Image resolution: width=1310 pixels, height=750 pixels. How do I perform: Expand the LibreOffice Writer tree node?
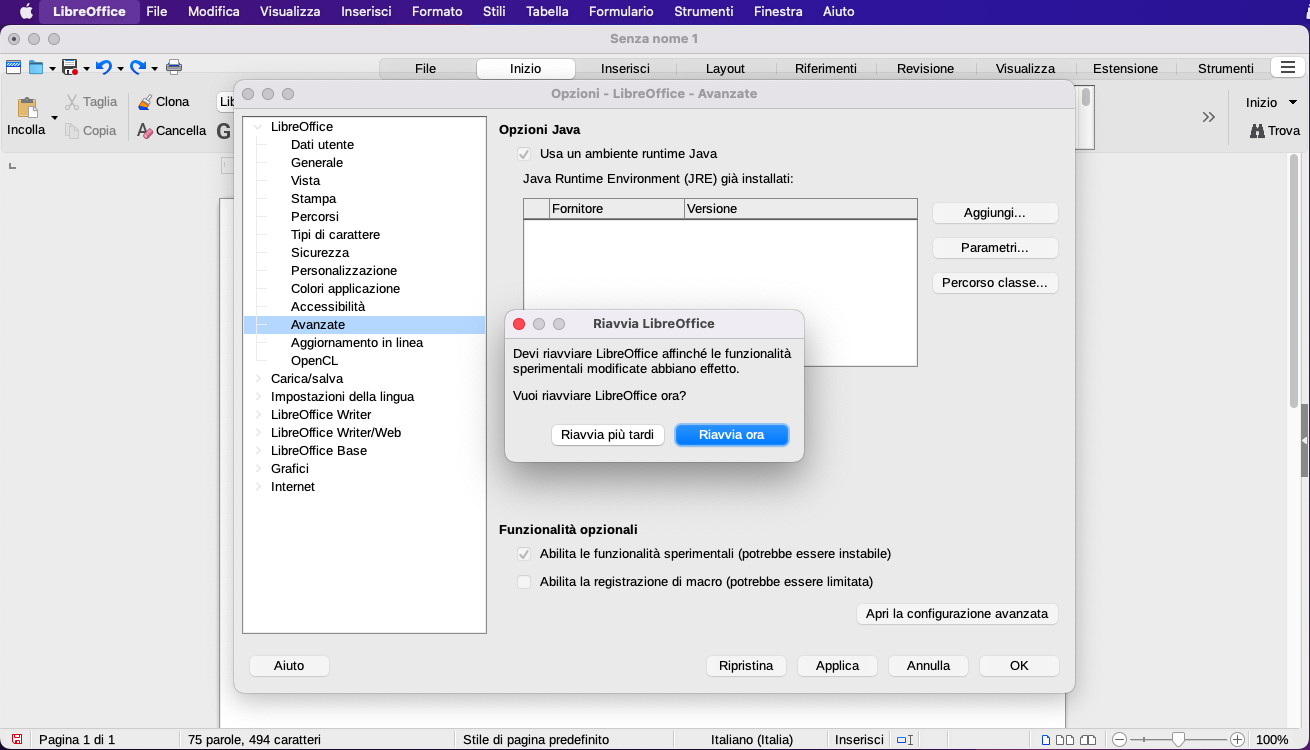pos(258,415)
